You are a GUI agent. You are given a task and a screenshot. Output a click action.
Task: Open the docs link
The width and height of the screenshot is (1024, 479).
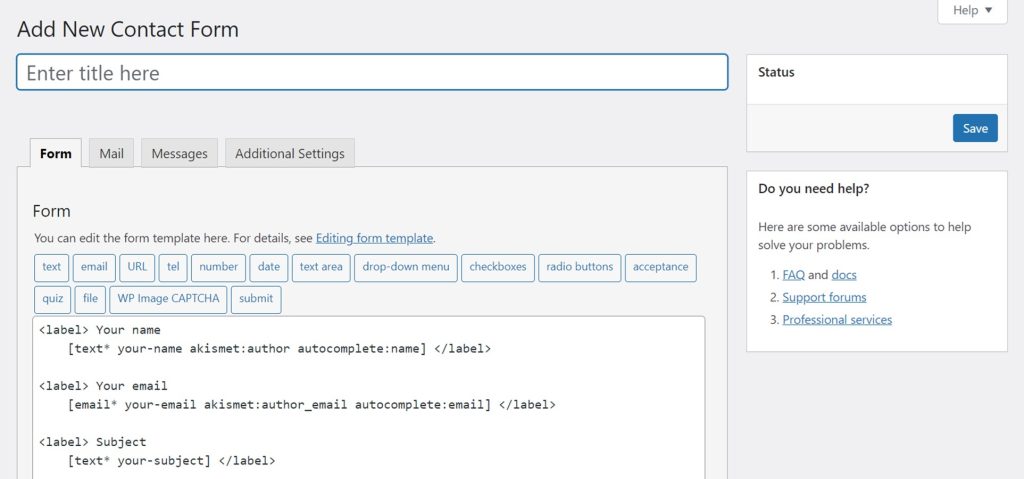[844, 275]
